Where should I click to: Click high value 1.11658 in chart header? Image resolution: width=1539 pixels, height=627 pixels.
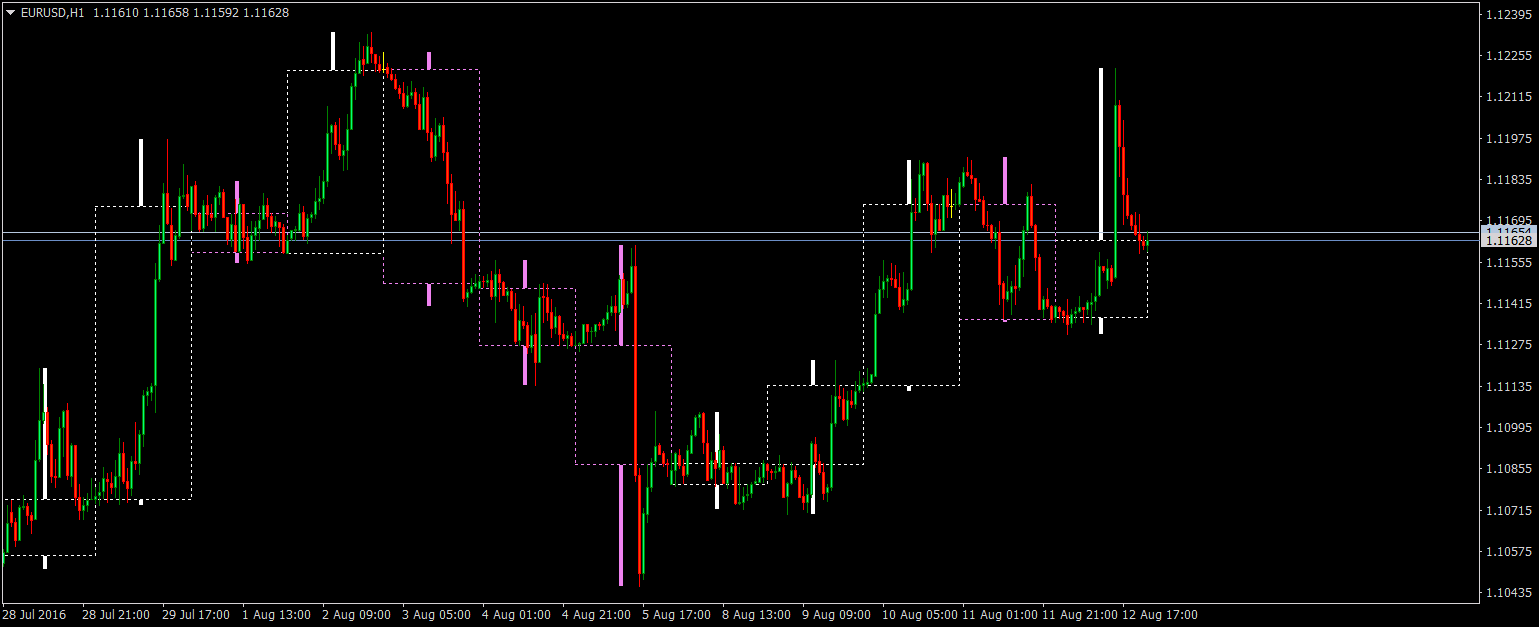click(x=164, y=13)
